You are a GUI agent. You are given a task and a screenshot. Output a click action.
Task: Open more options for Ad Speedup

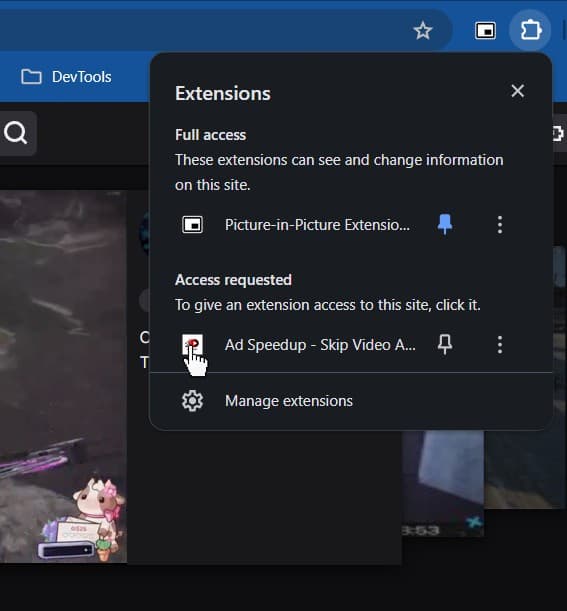pos(500,344)
